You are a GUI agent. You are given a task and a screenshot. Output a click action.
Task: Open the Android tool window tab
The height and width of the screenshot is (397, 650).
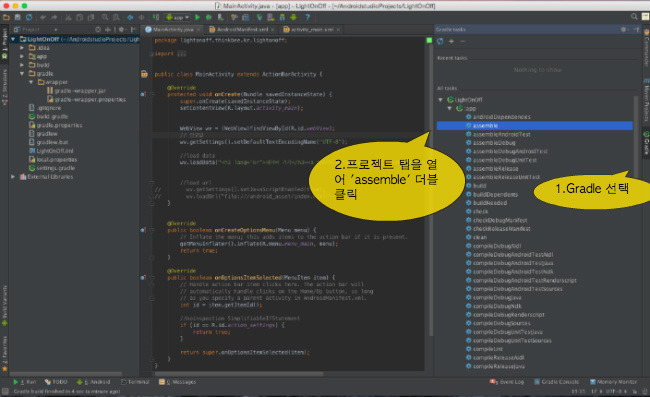click(94, 382)
